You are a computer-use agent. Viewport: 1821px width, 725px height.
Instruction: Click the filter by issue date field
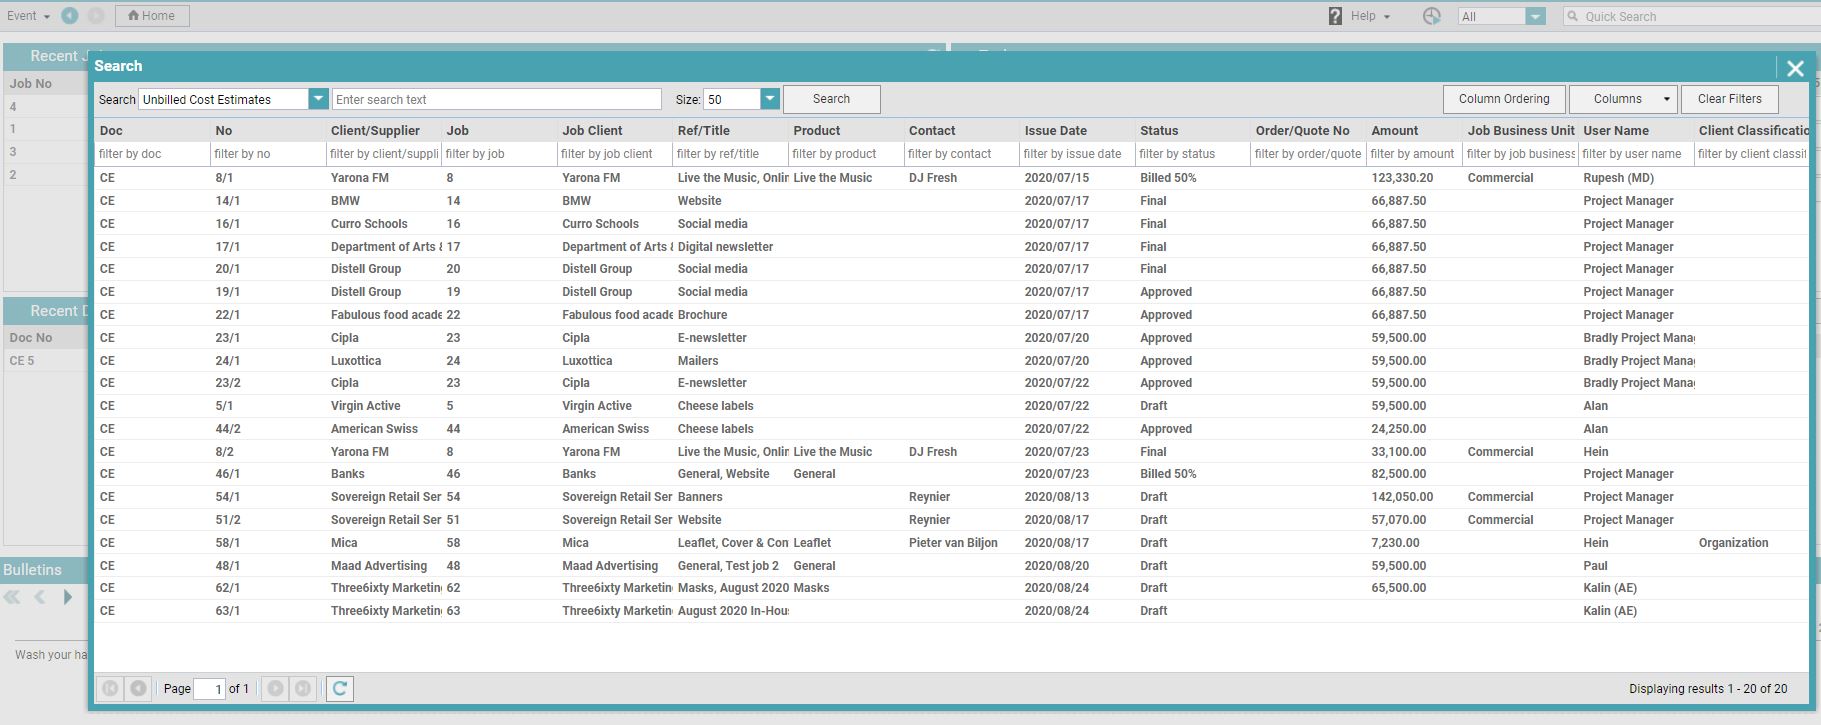pyautogui.click(x=1077, y=154)
